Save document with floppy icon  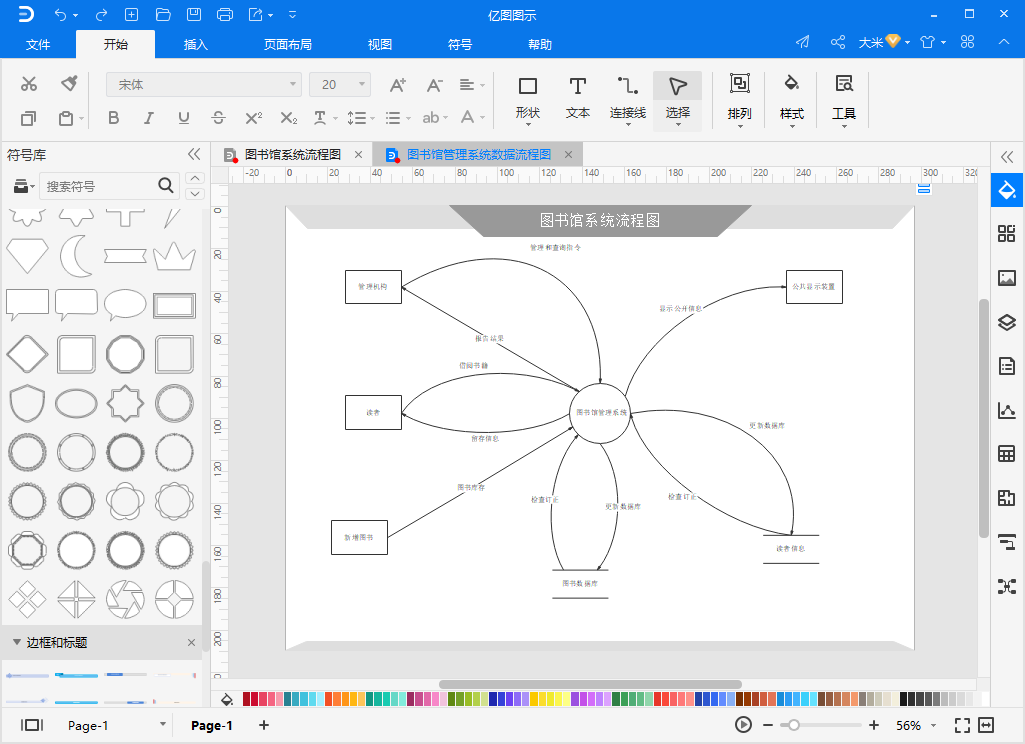click(x=194, y=14)
